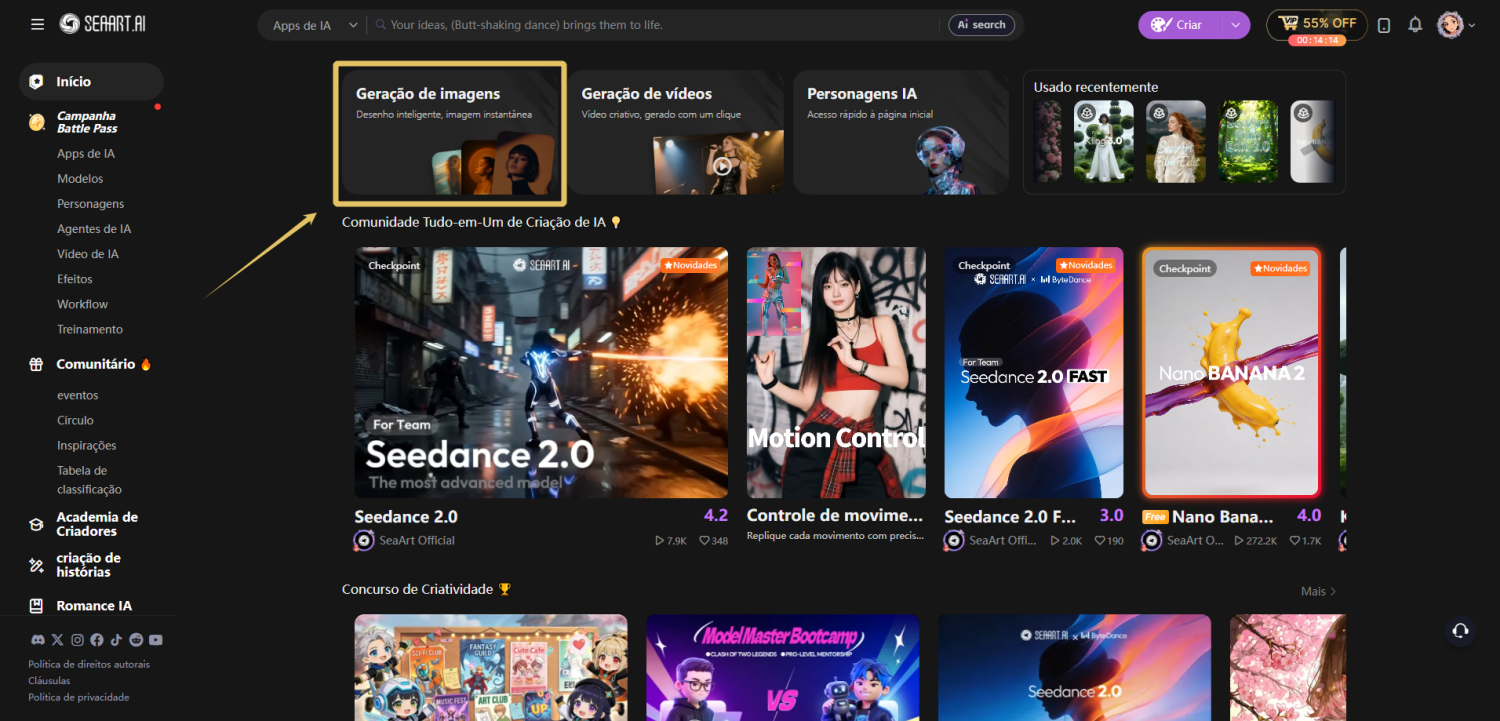Click the graduation cap icon for Academia de Criadores
Viewport: 1500px width, 721px height.
tap(37, 524)
